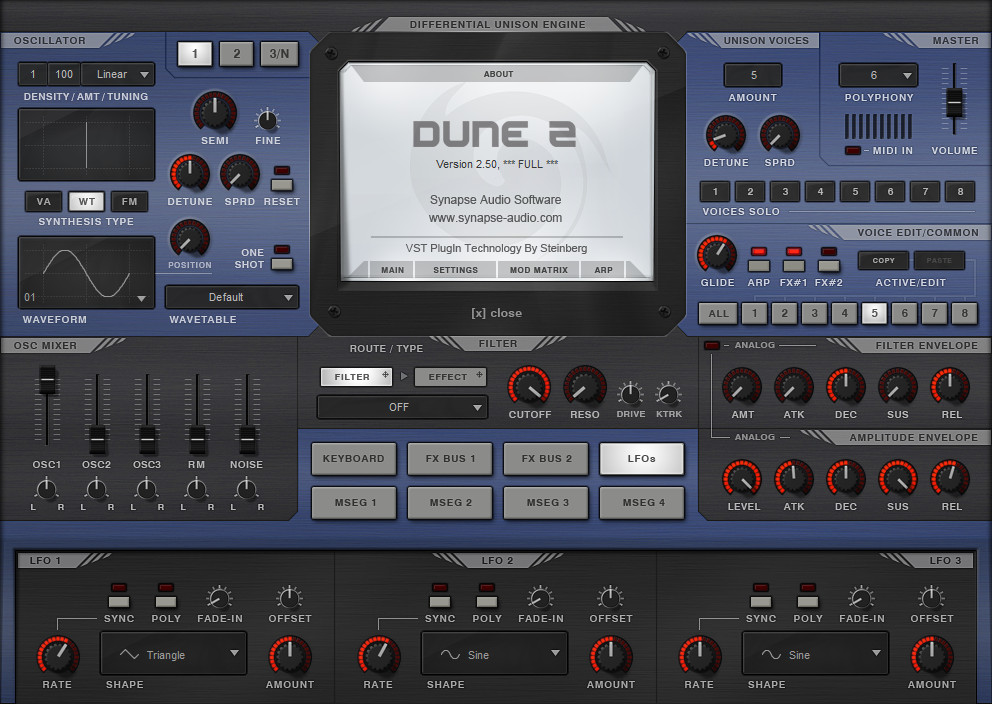Click the unison voices AMOUNT field
992x704 pixels.
753,75
